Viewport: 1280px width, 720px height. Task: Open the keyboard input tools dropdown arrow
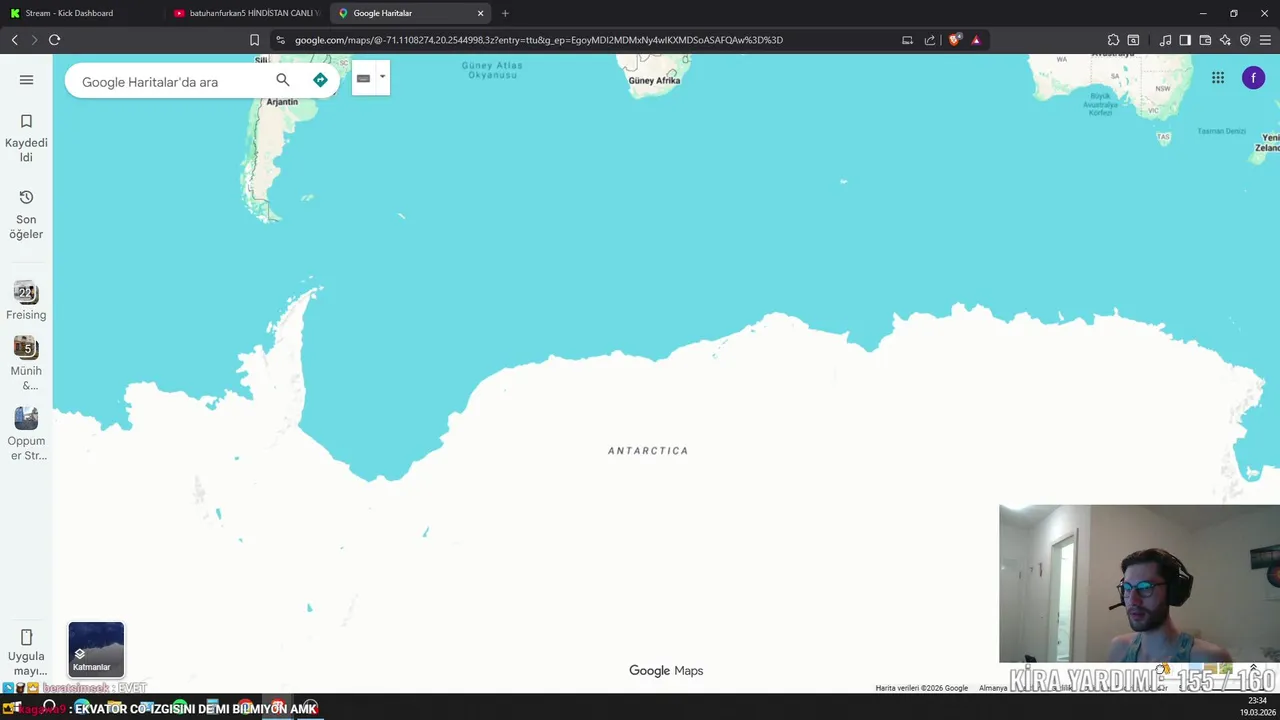coord(382,77)
